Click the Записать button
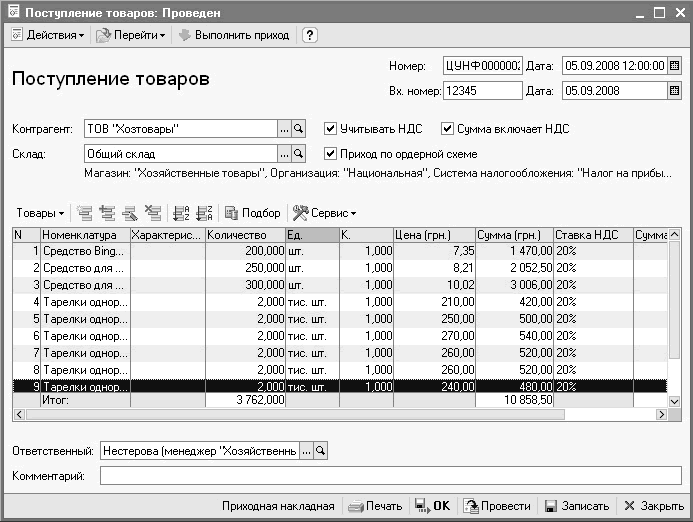 [x=575, y=506]
